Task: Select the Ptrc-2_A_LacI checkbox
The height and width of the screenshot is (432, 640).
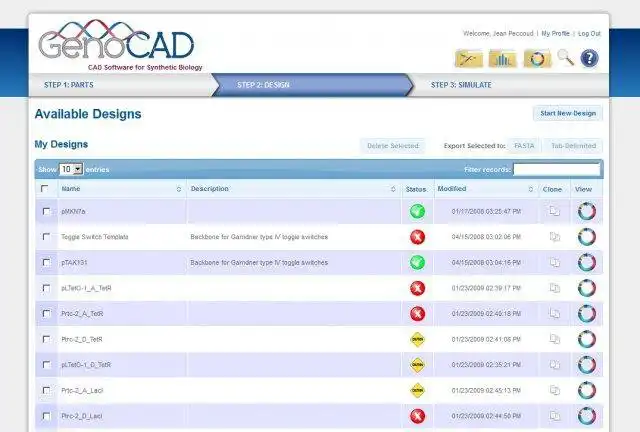Action: [47, 390]
